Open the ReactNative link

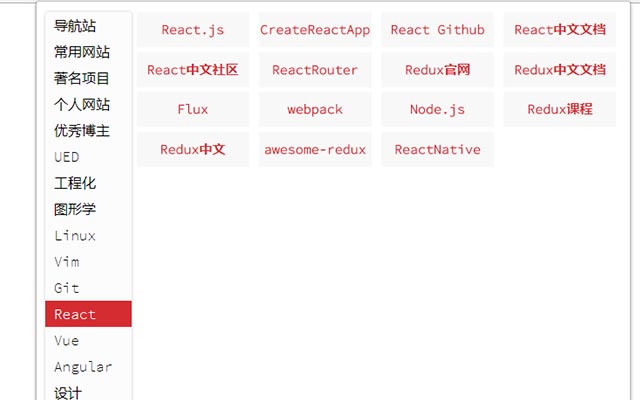(438, 149)
